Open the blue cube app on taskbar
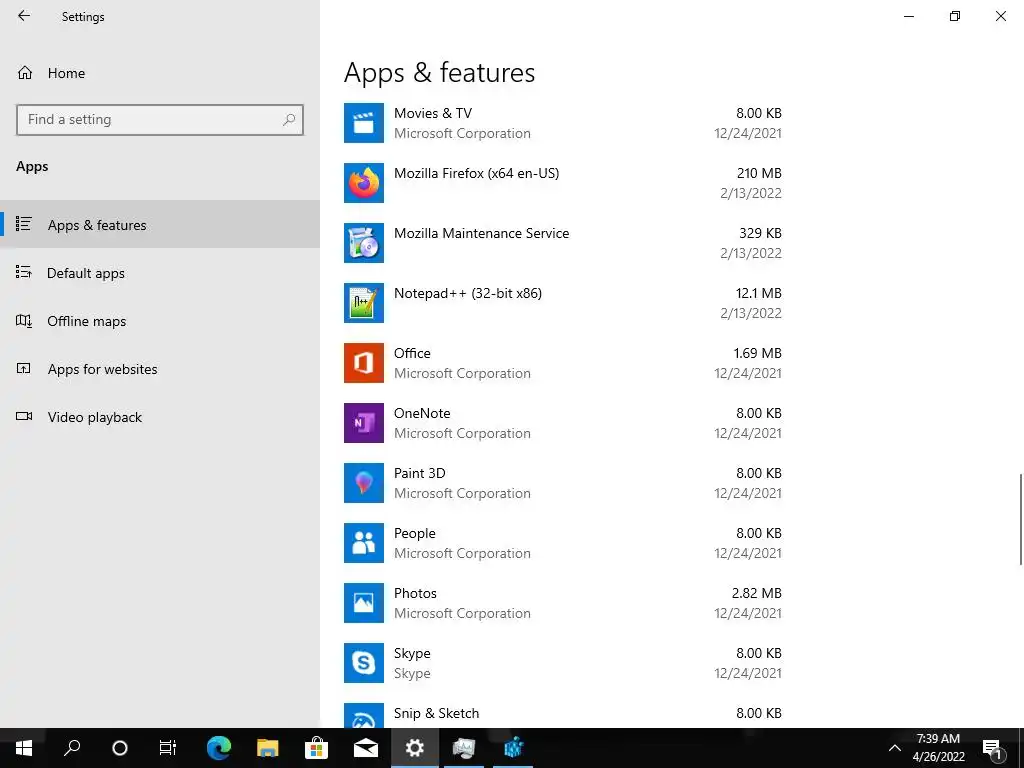1024x768 pixels. click(513, 748)
